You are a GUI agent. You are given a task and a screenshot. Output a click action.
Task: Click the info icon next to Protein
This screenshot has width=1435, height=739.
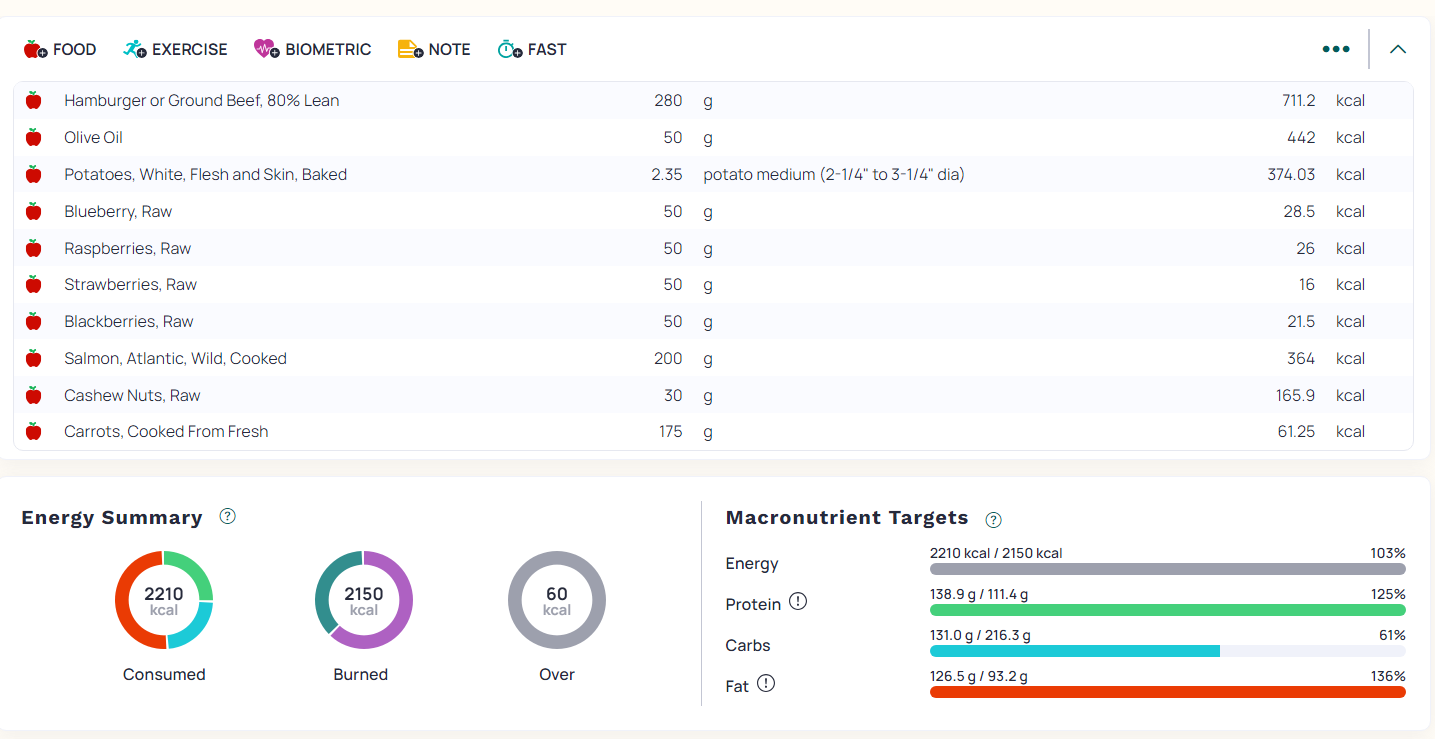pos(798,602)
